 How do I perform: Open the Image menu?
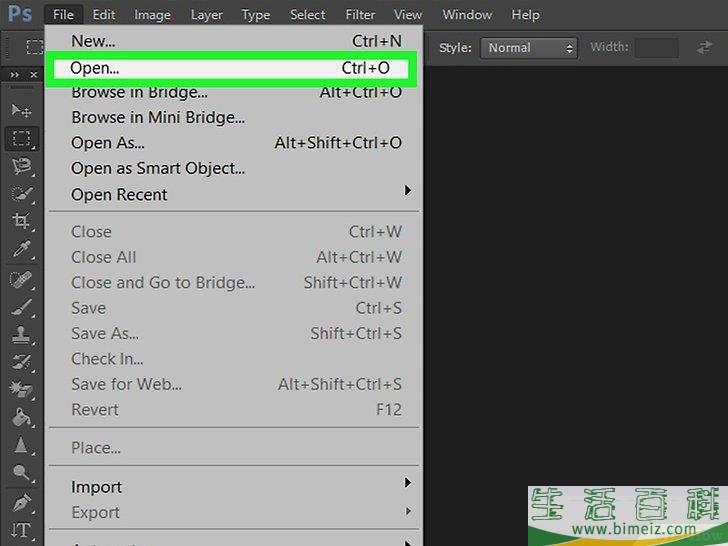tap(152, 15)
